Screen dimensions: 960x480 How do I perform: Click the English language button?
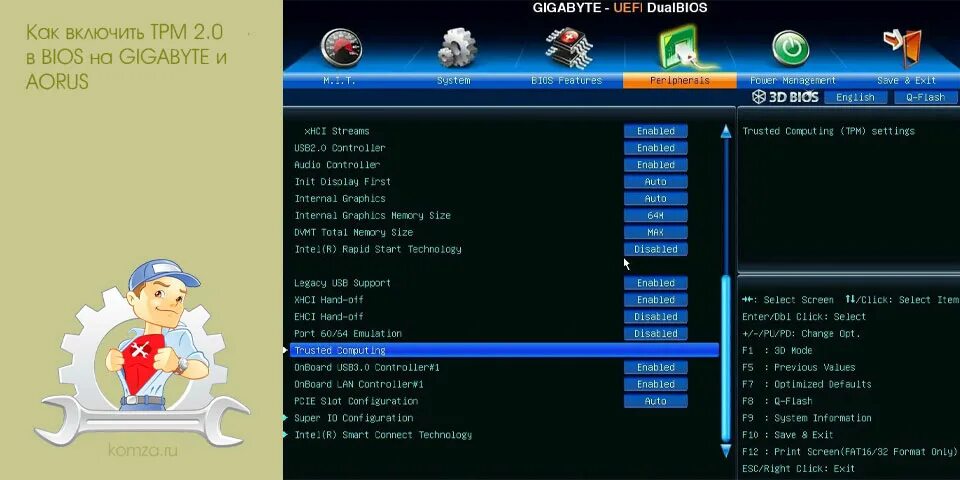click(855, 97)
